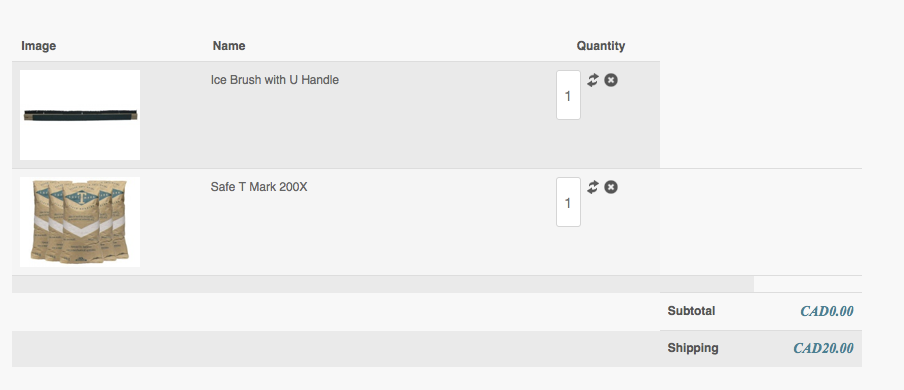Remove Ice Brush with U Handle from cart

click(x=611, y=80)
